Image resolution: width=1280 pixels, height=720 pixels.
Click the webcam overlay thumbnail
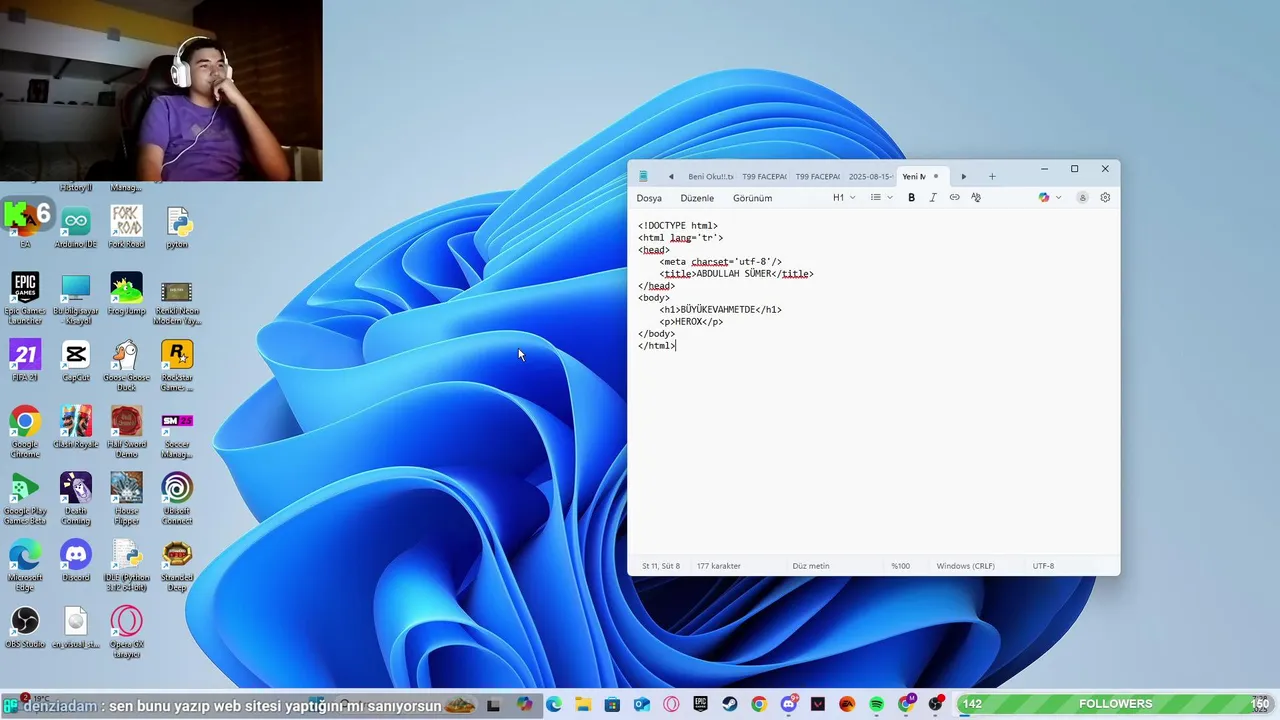pyautogui.click(x=161, y=90)
